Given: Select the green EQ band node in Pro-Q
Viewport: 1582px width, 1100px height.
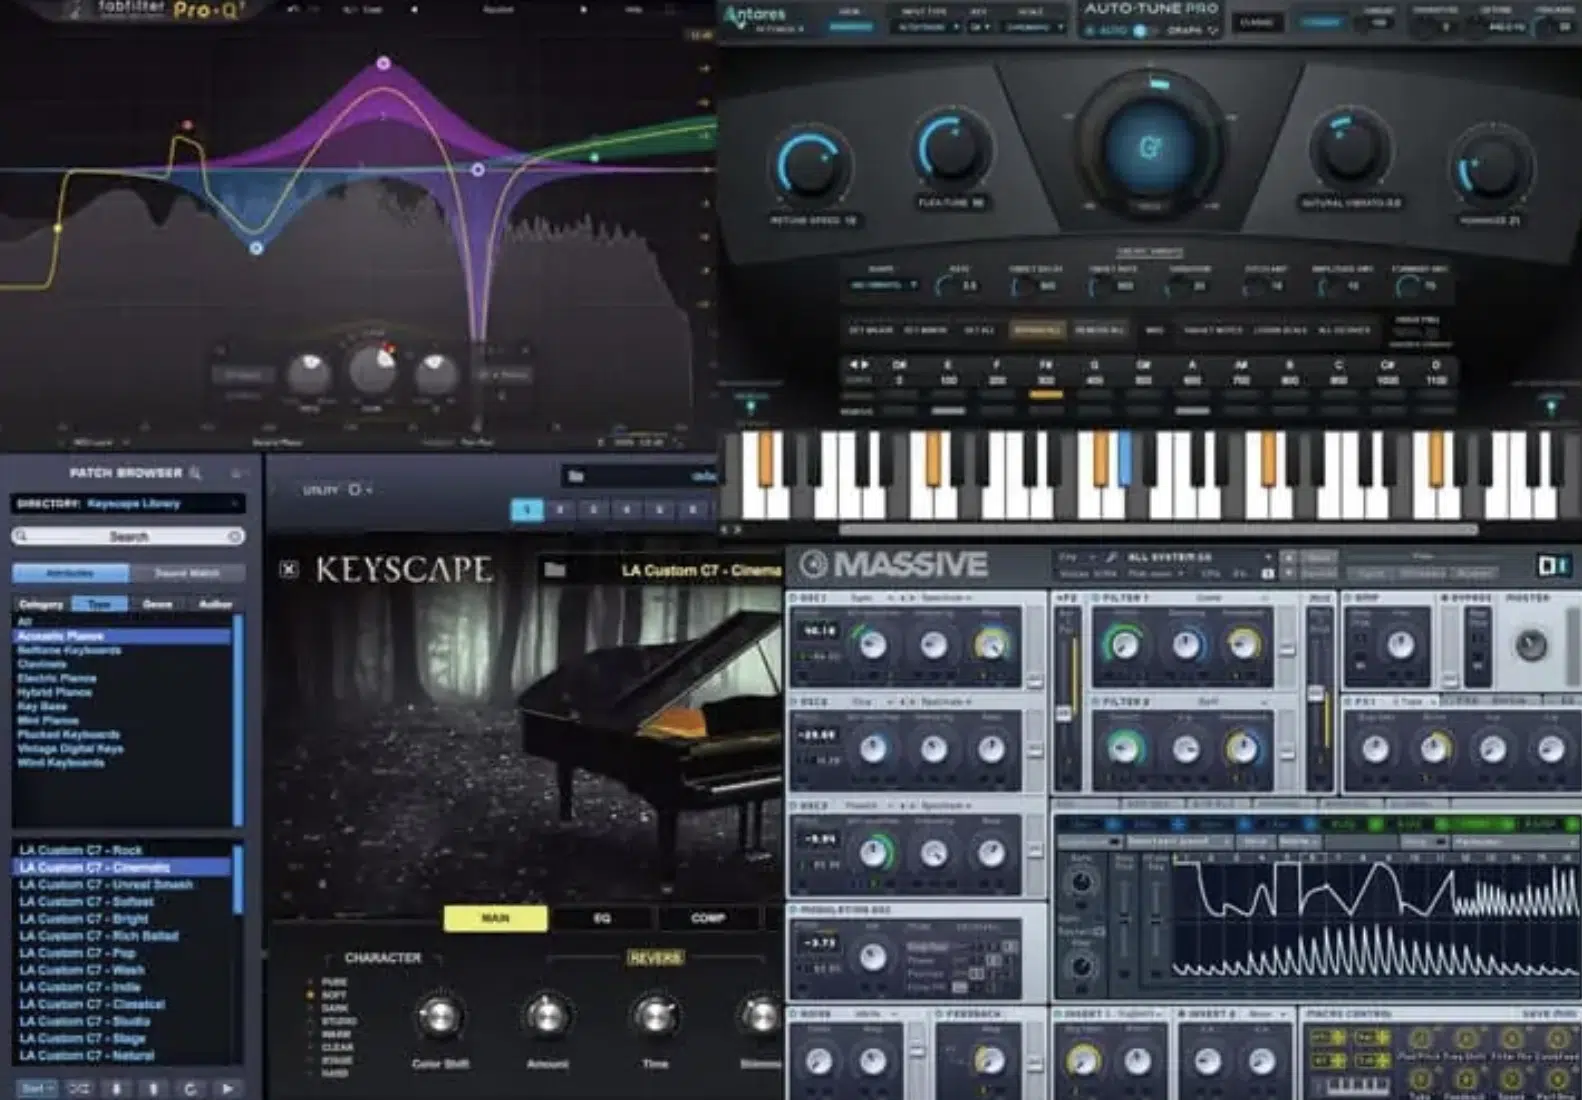Looking at the screenshot, I should coord(594,157).
